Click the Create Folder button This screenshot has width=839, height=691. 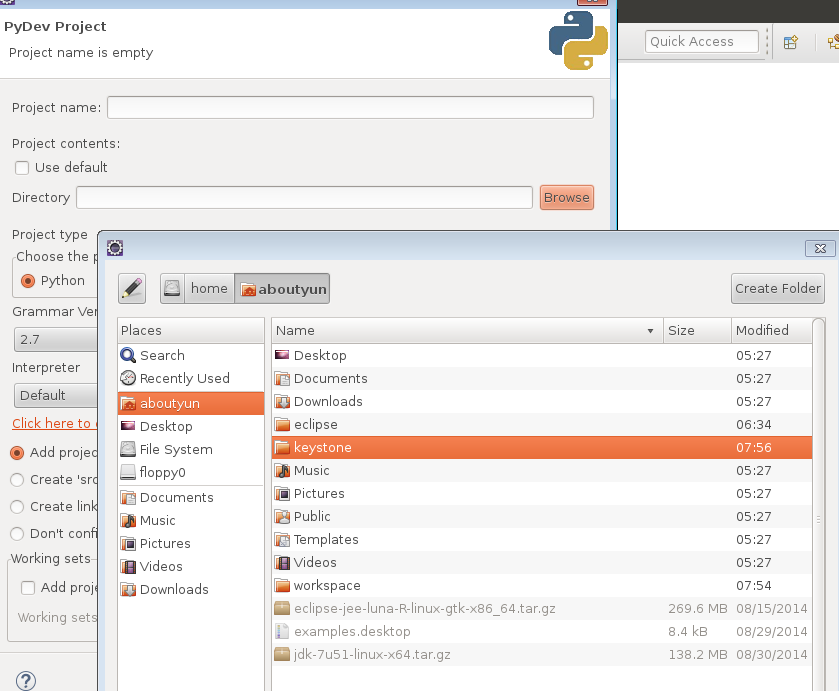777,288
